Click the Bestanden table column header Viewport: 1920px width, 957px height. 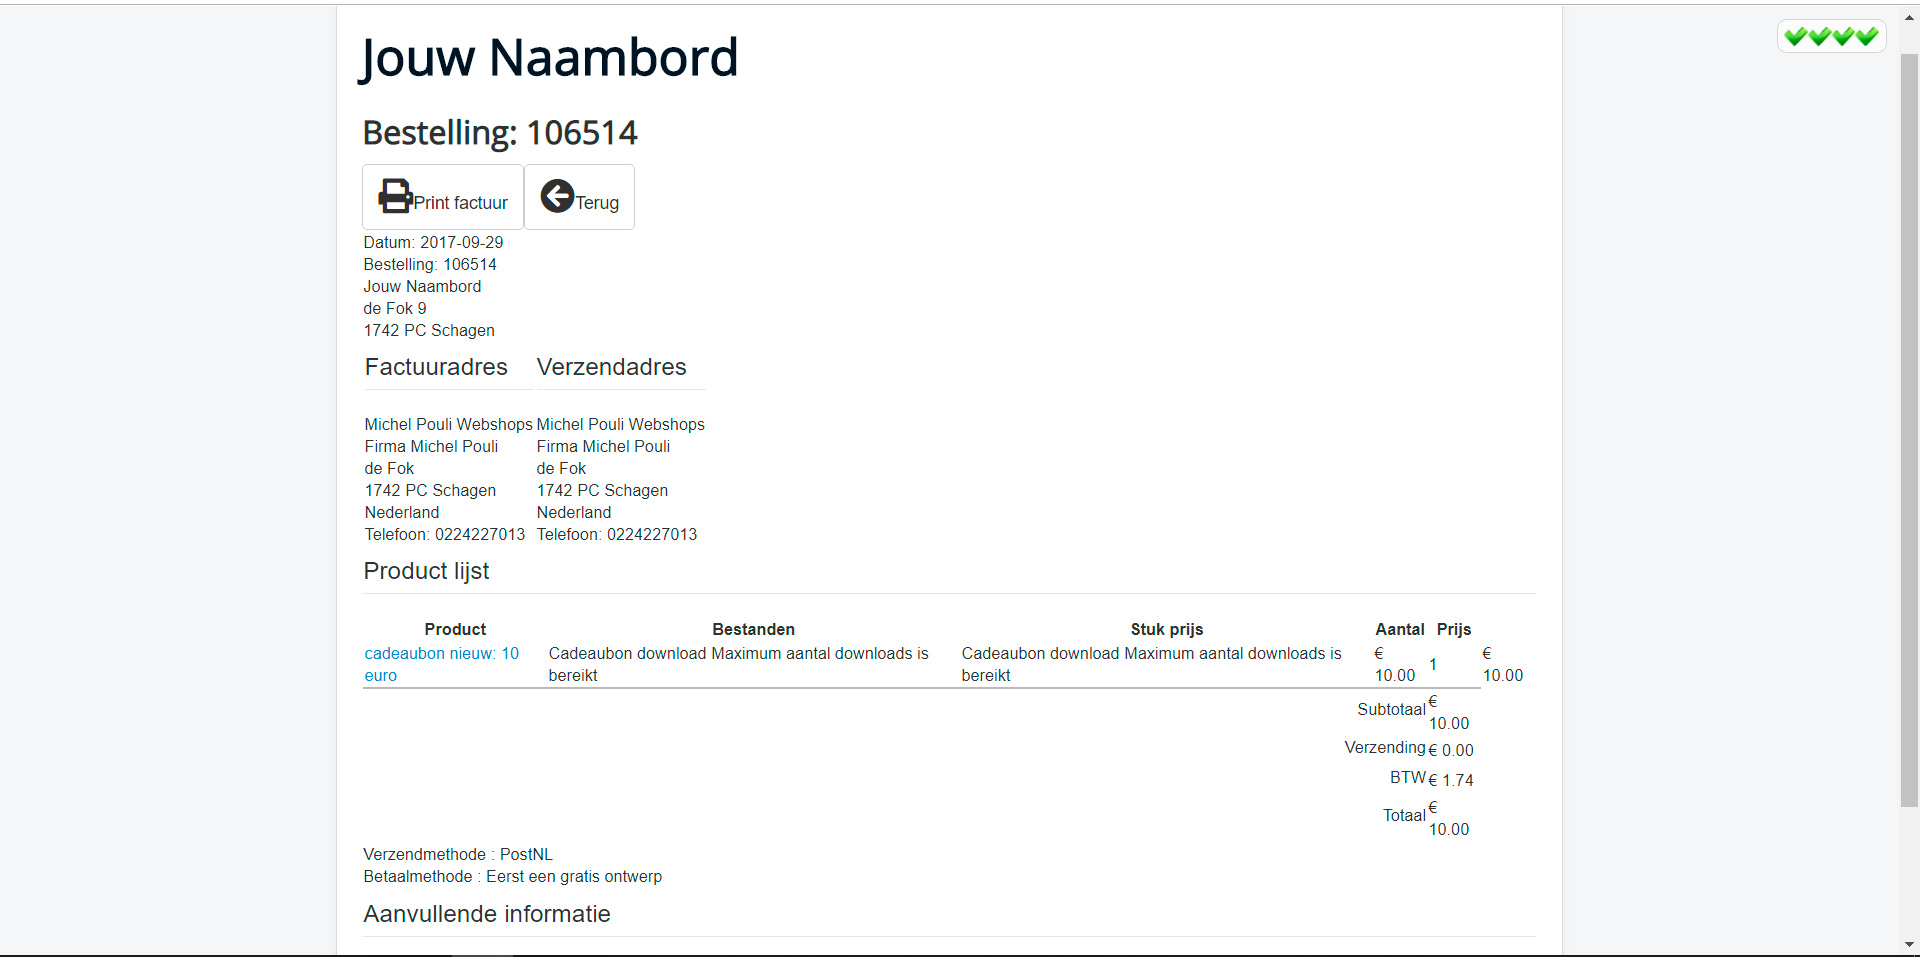click(x=753, y=629)
